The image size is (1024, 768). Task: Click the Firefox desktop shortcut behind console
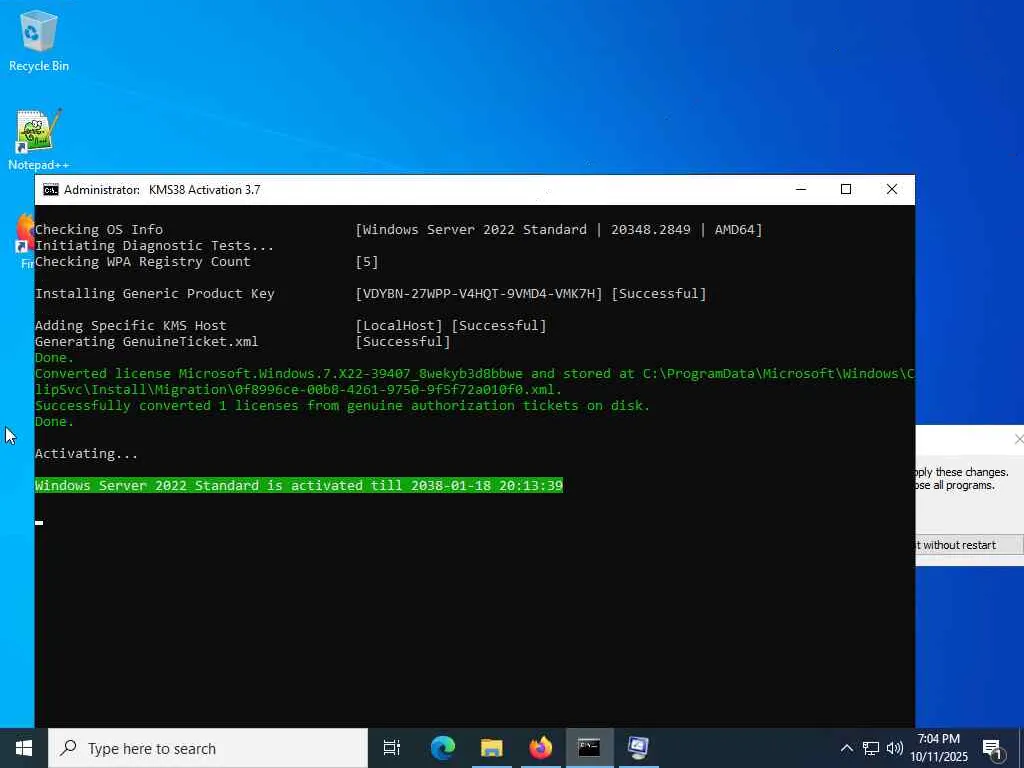click(25, 240)
